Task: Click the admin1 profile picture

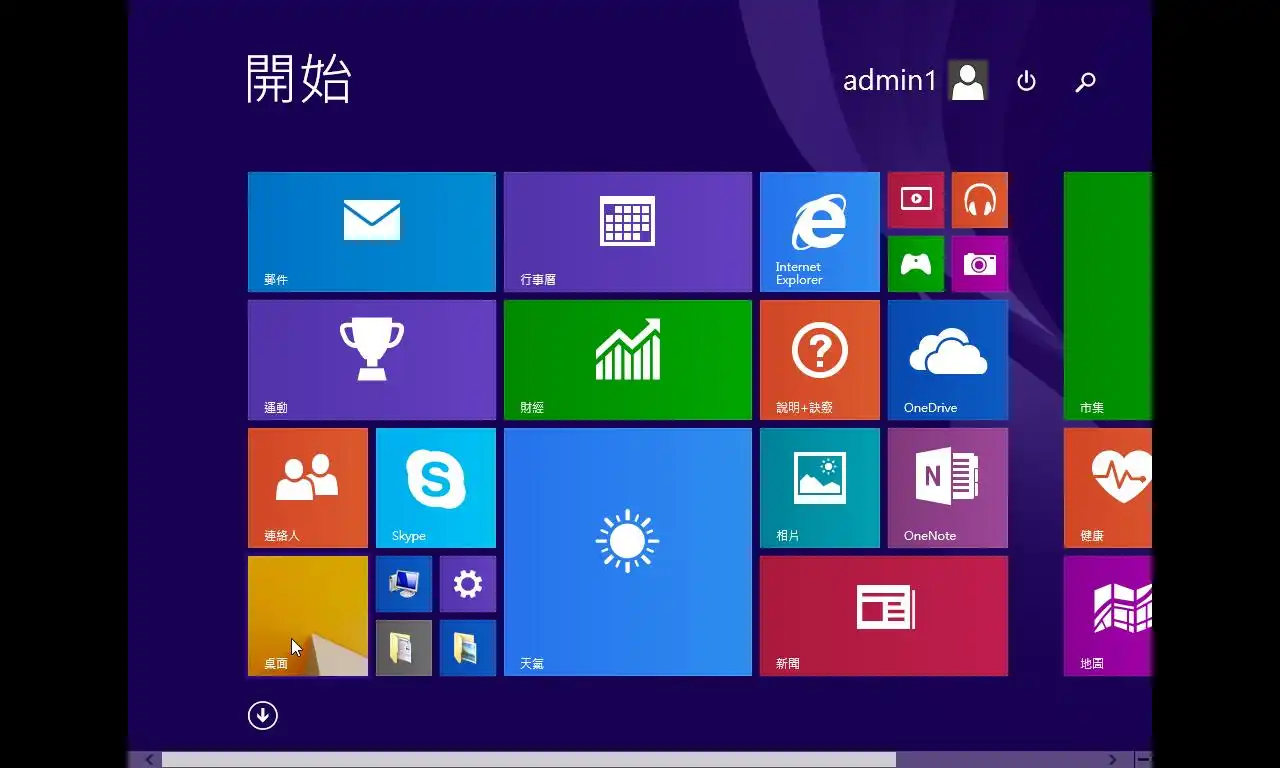Action: pyautogui.click(x=968, y=80)
